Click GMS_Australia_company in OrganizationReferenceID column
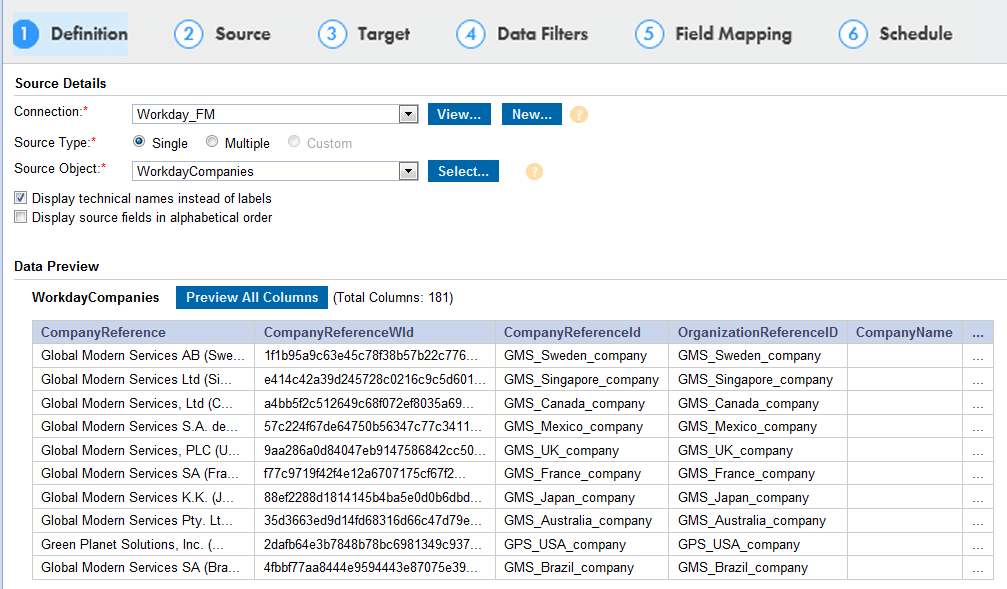 pyautogui.click(x=758, y=520)
